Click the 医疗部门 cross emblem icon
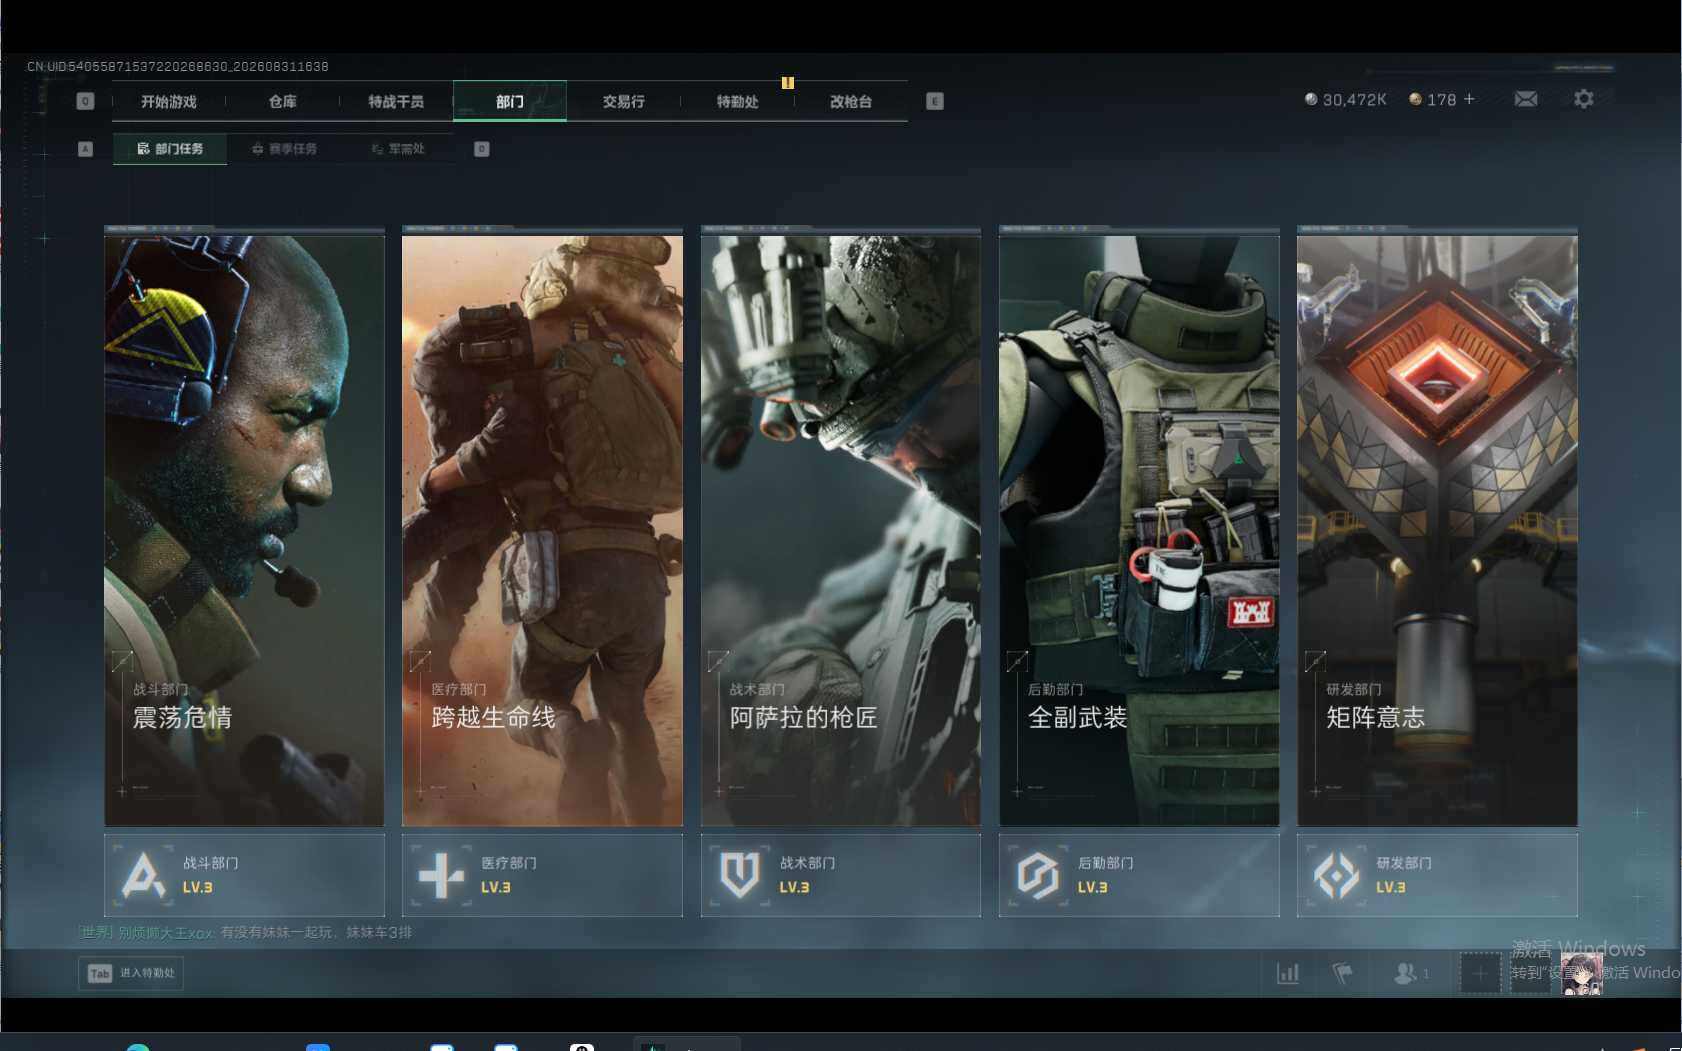This screenshot has height=1051, width=1682. (441, 876)
